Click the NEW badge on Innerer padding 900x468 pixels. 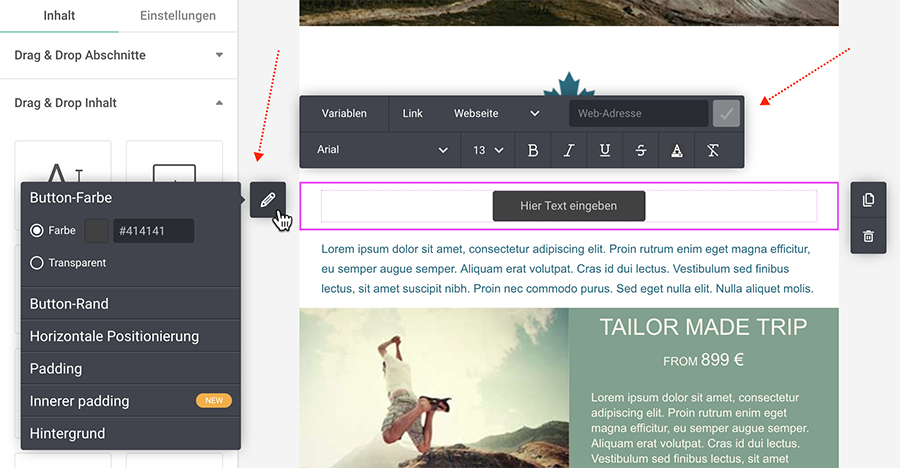[x=214, y=401]
